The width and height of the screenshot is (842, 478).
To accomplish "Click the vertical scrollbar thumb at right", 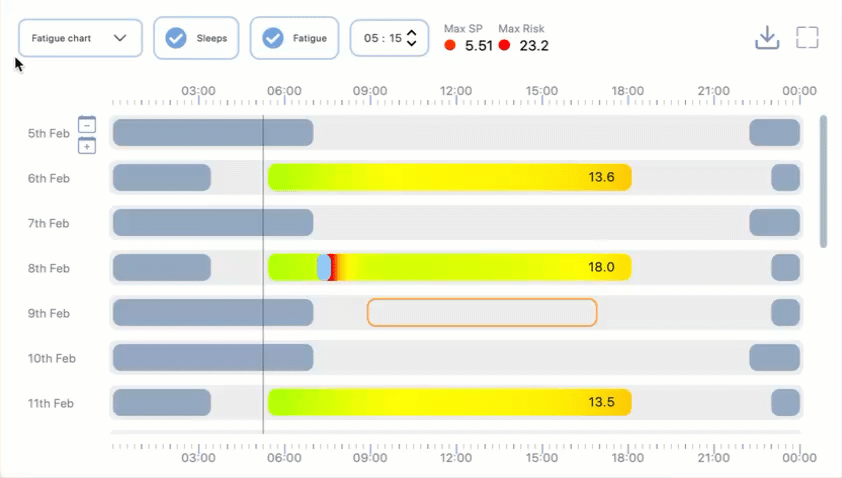I will (x=823, y=182).
